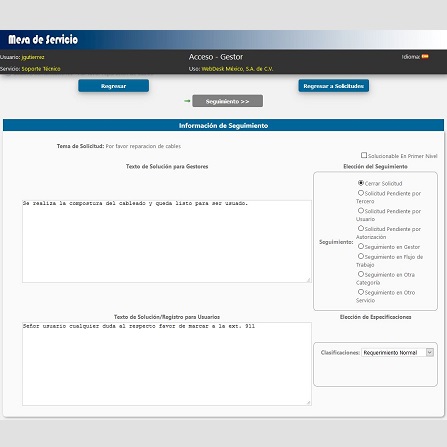The height and width of the screenshot is (447, 447).
Task: Select Seguimiento en Otra Categoría
Action: click(361, 274)
